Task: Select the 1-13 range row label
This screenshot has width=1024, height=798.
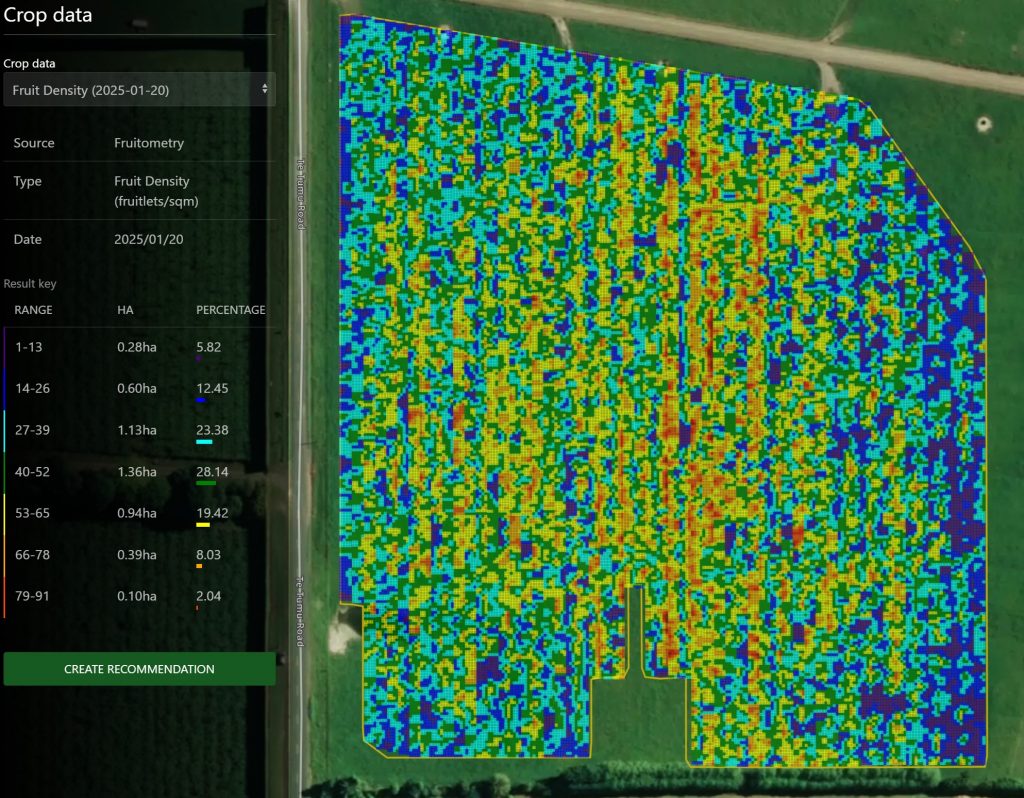Action: pyautogui.click(x=30, y=346)
